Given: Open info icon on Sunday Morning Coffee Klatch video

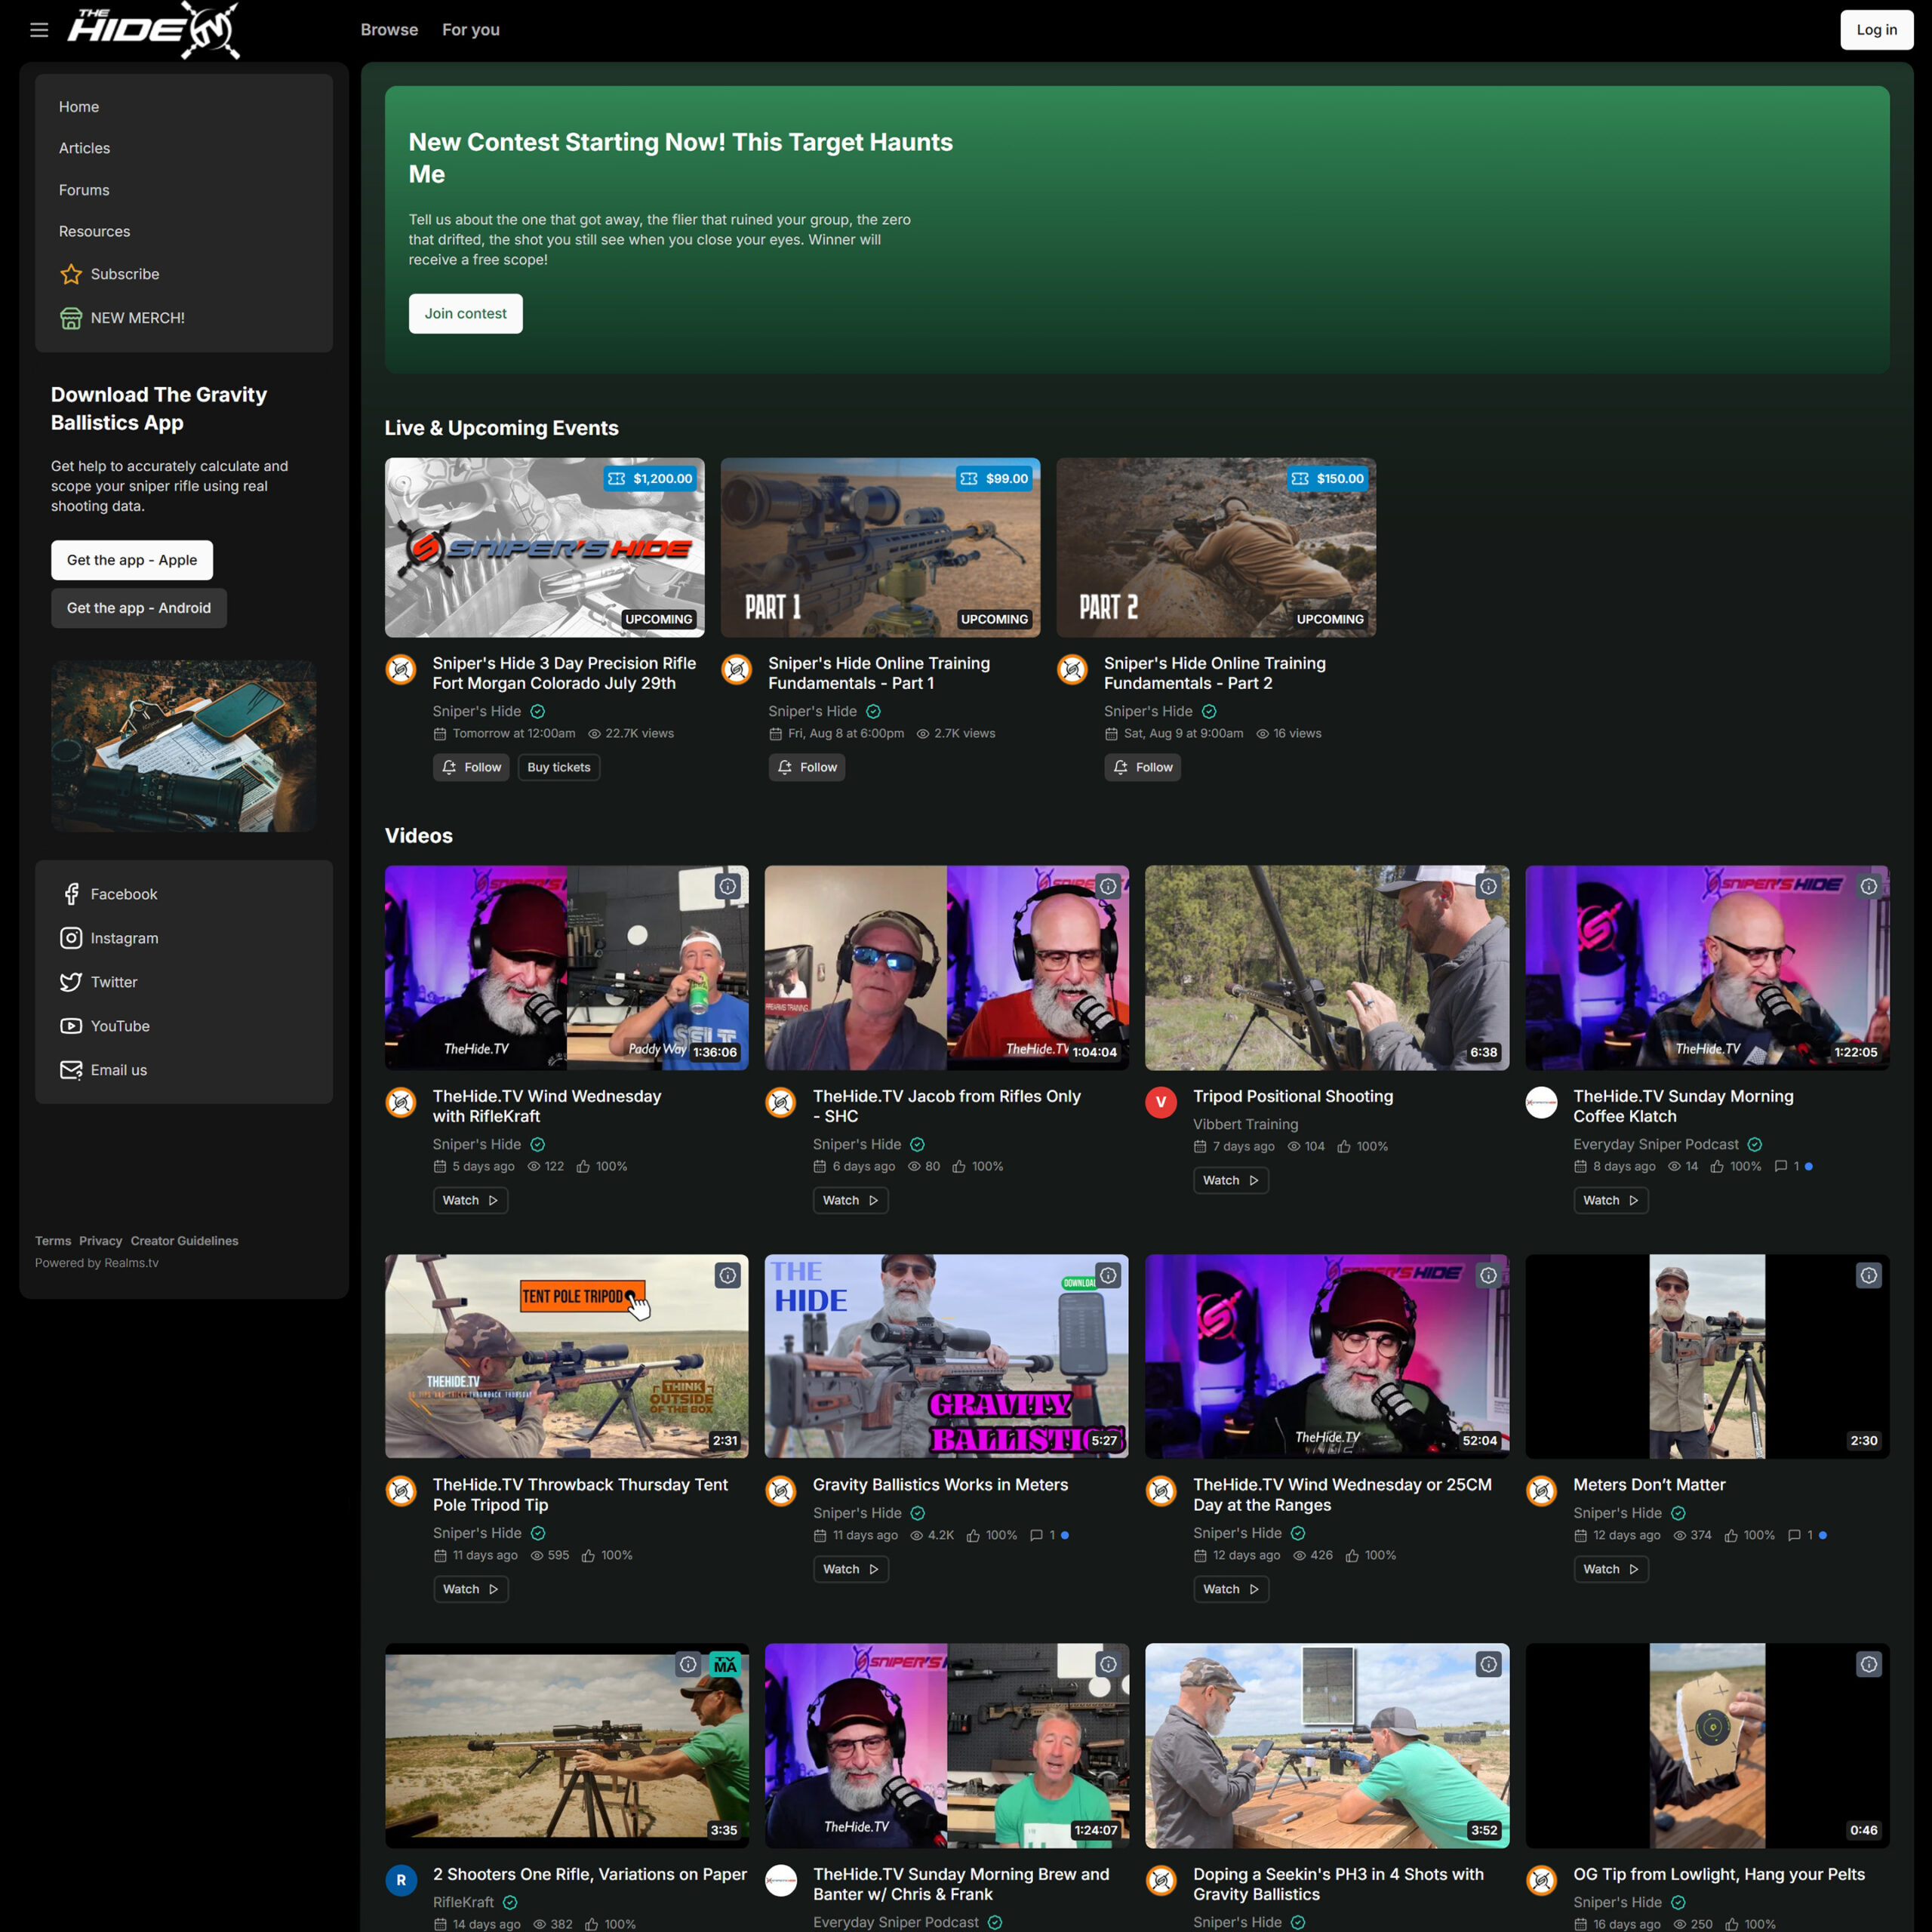Looking at the screenshot, I should pyautogui.click(x=1868, y=886).
